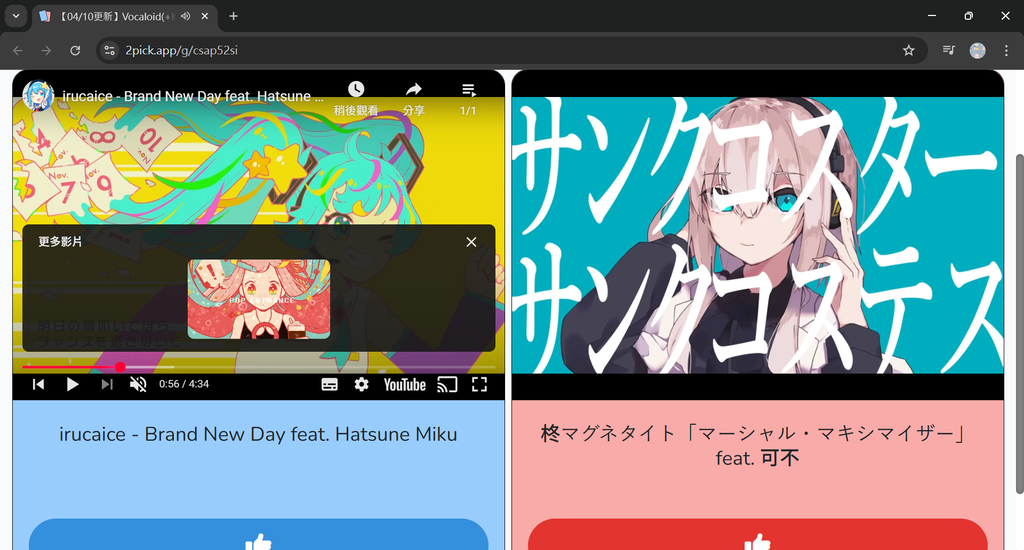Skip to previous video in player
This screenshot has width=1024, height=550.
pos(39,384)
